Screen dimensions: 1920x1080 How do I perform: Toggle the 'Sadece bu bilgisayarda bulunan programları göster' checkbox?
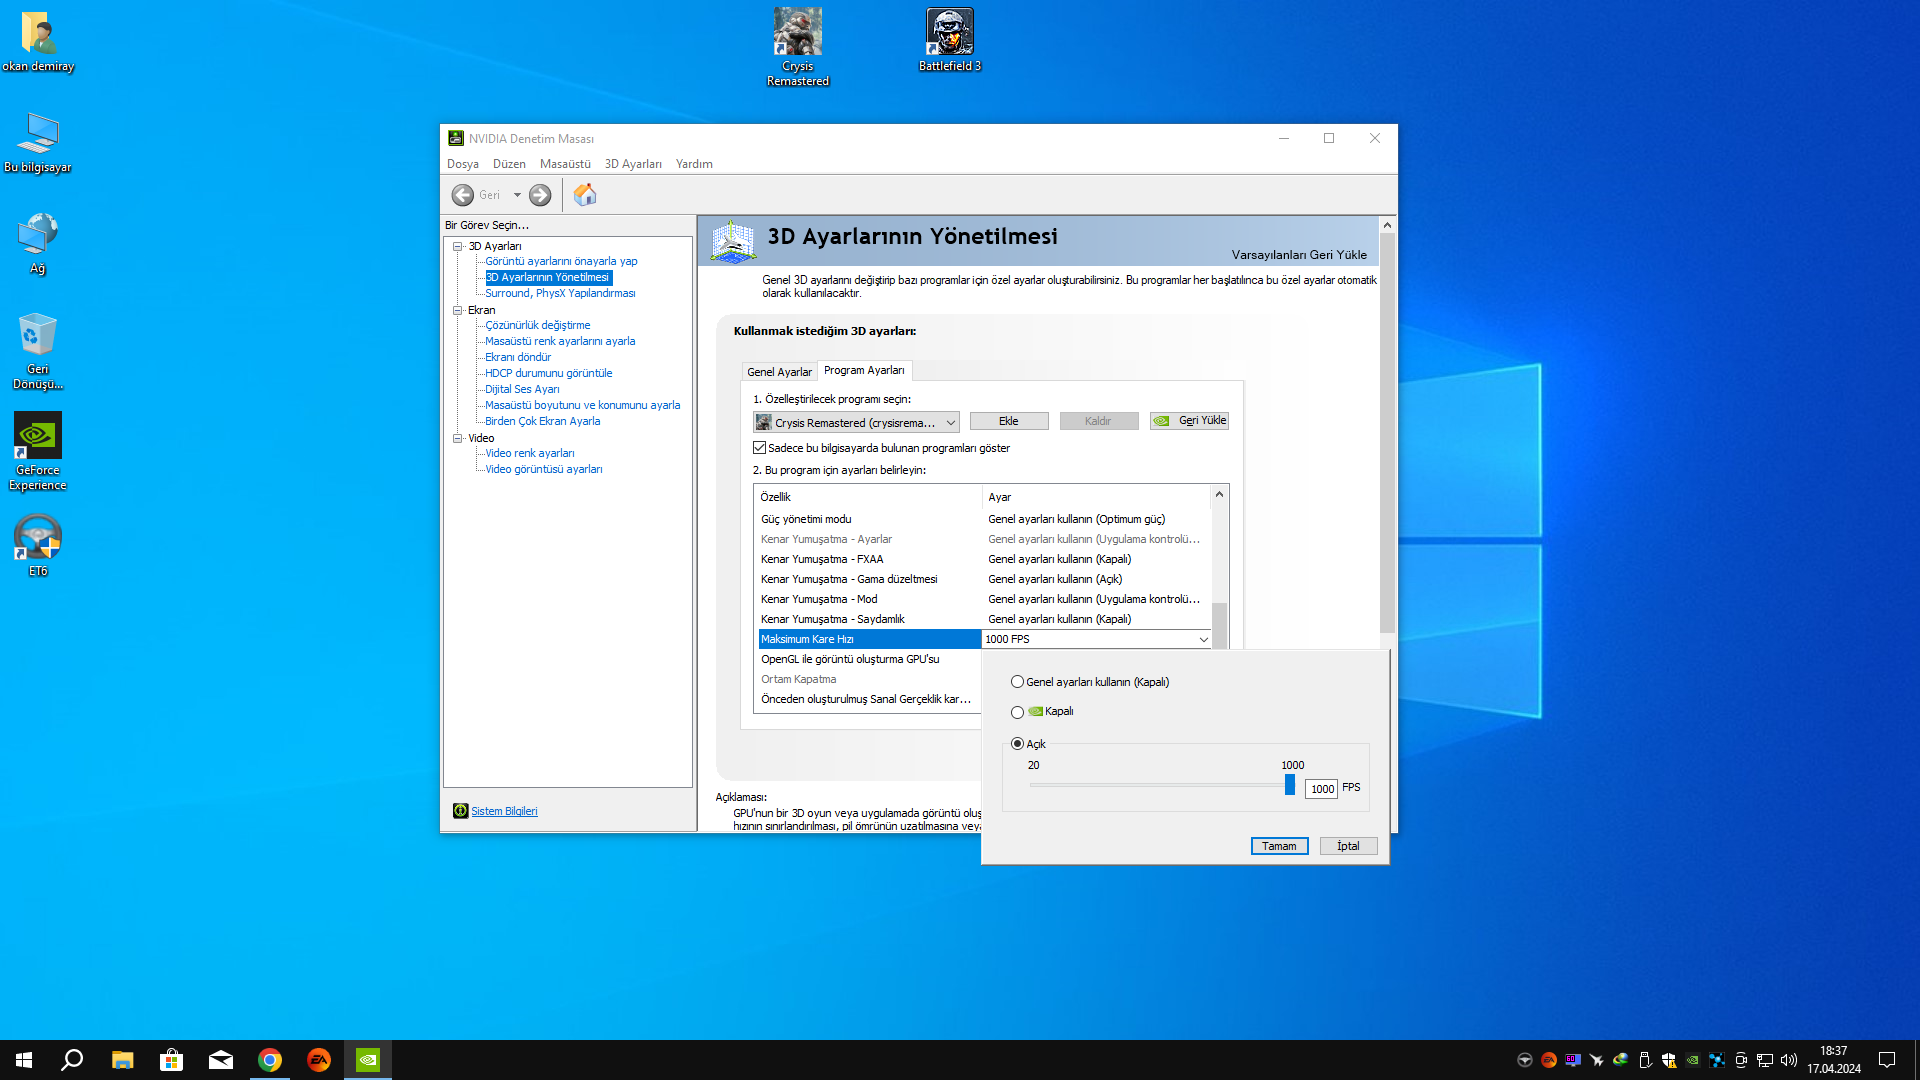(760, 448)
